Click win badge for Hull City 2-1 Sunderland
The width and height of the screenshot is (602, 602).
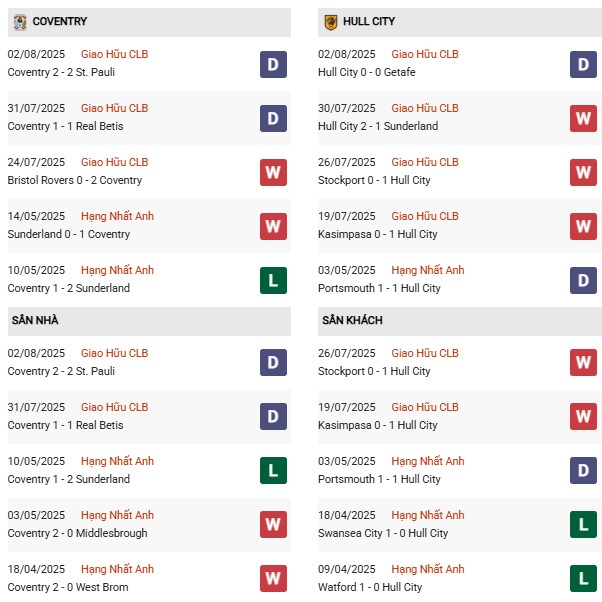584,118
